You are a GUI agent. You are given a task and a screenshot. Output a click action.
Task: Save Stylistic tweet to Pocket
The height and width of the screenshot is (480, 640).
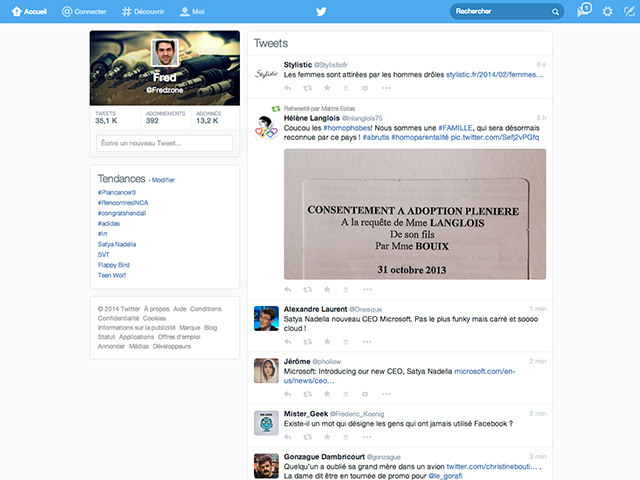pyautogui.click(x=365, y=88)
